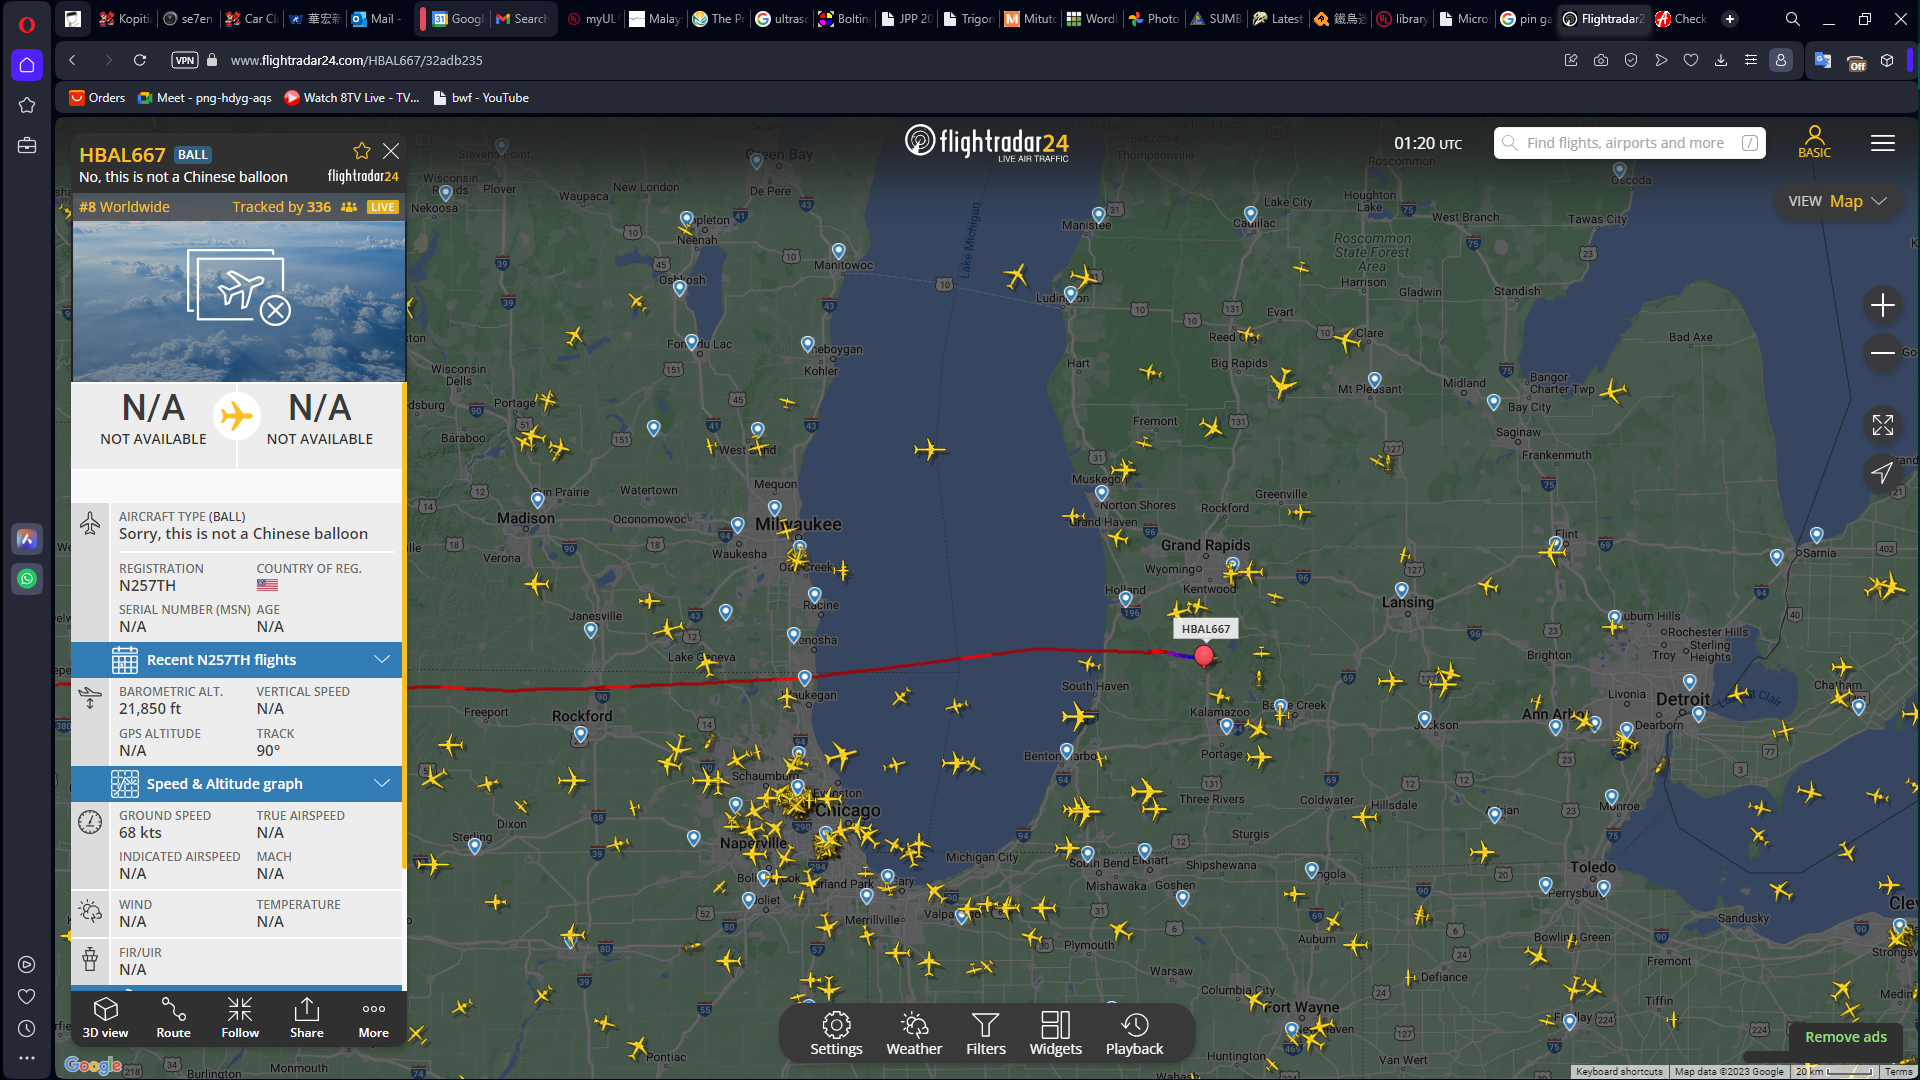Open 3D view of the flight
This screenshot has width=1920, height=1080.
[105, 1018]
